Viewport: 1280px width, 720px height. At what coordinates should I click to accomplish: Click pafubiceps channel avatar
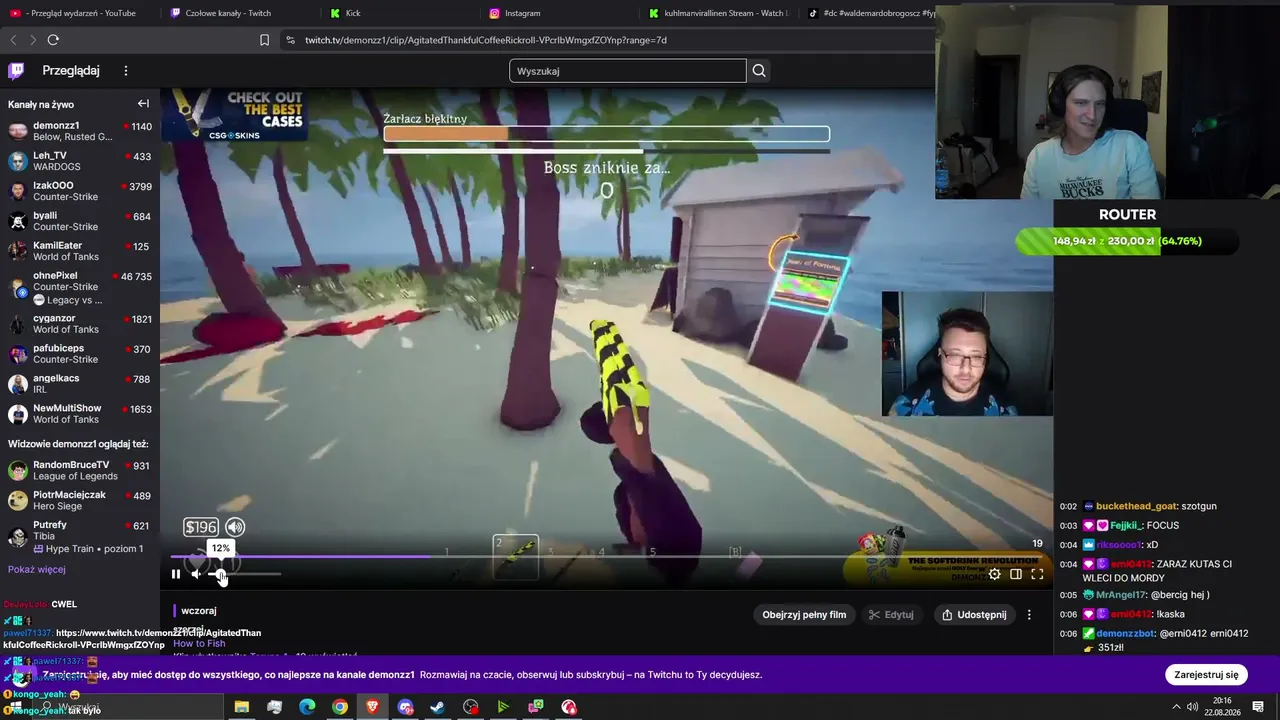point(18,354)
